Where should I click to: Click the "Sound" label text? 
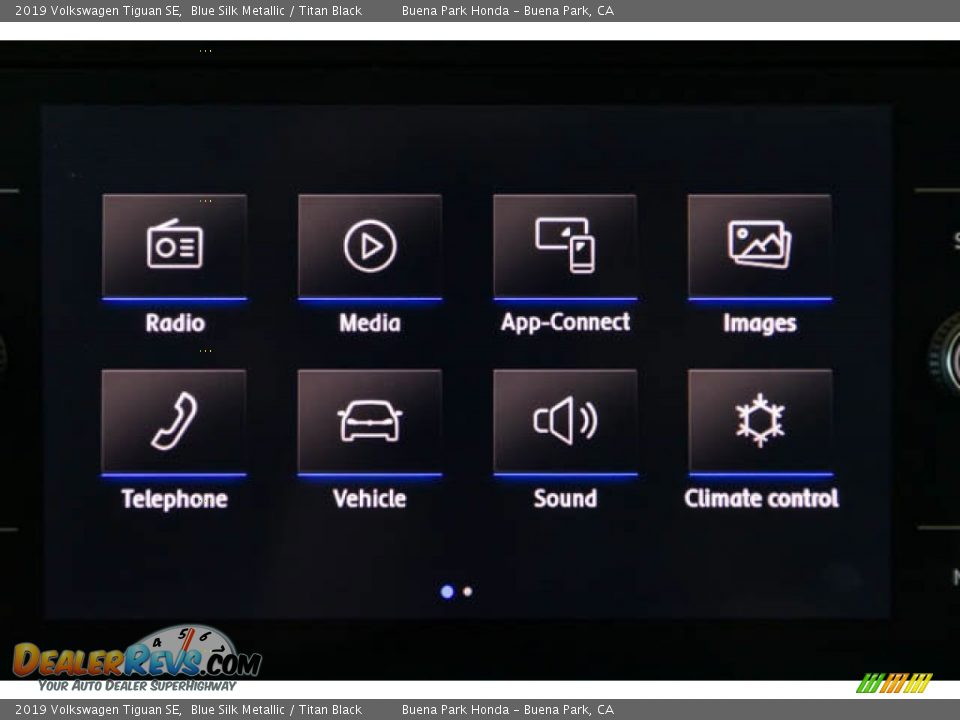click(x=565, y=498)
